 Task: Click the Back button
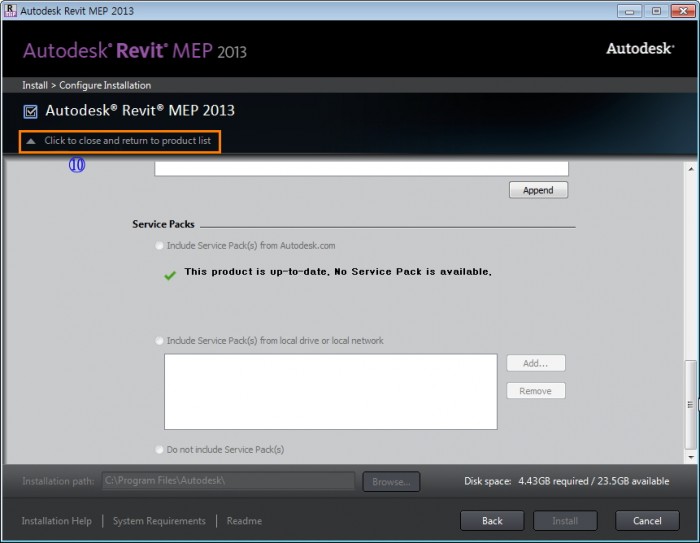point(492,521)
